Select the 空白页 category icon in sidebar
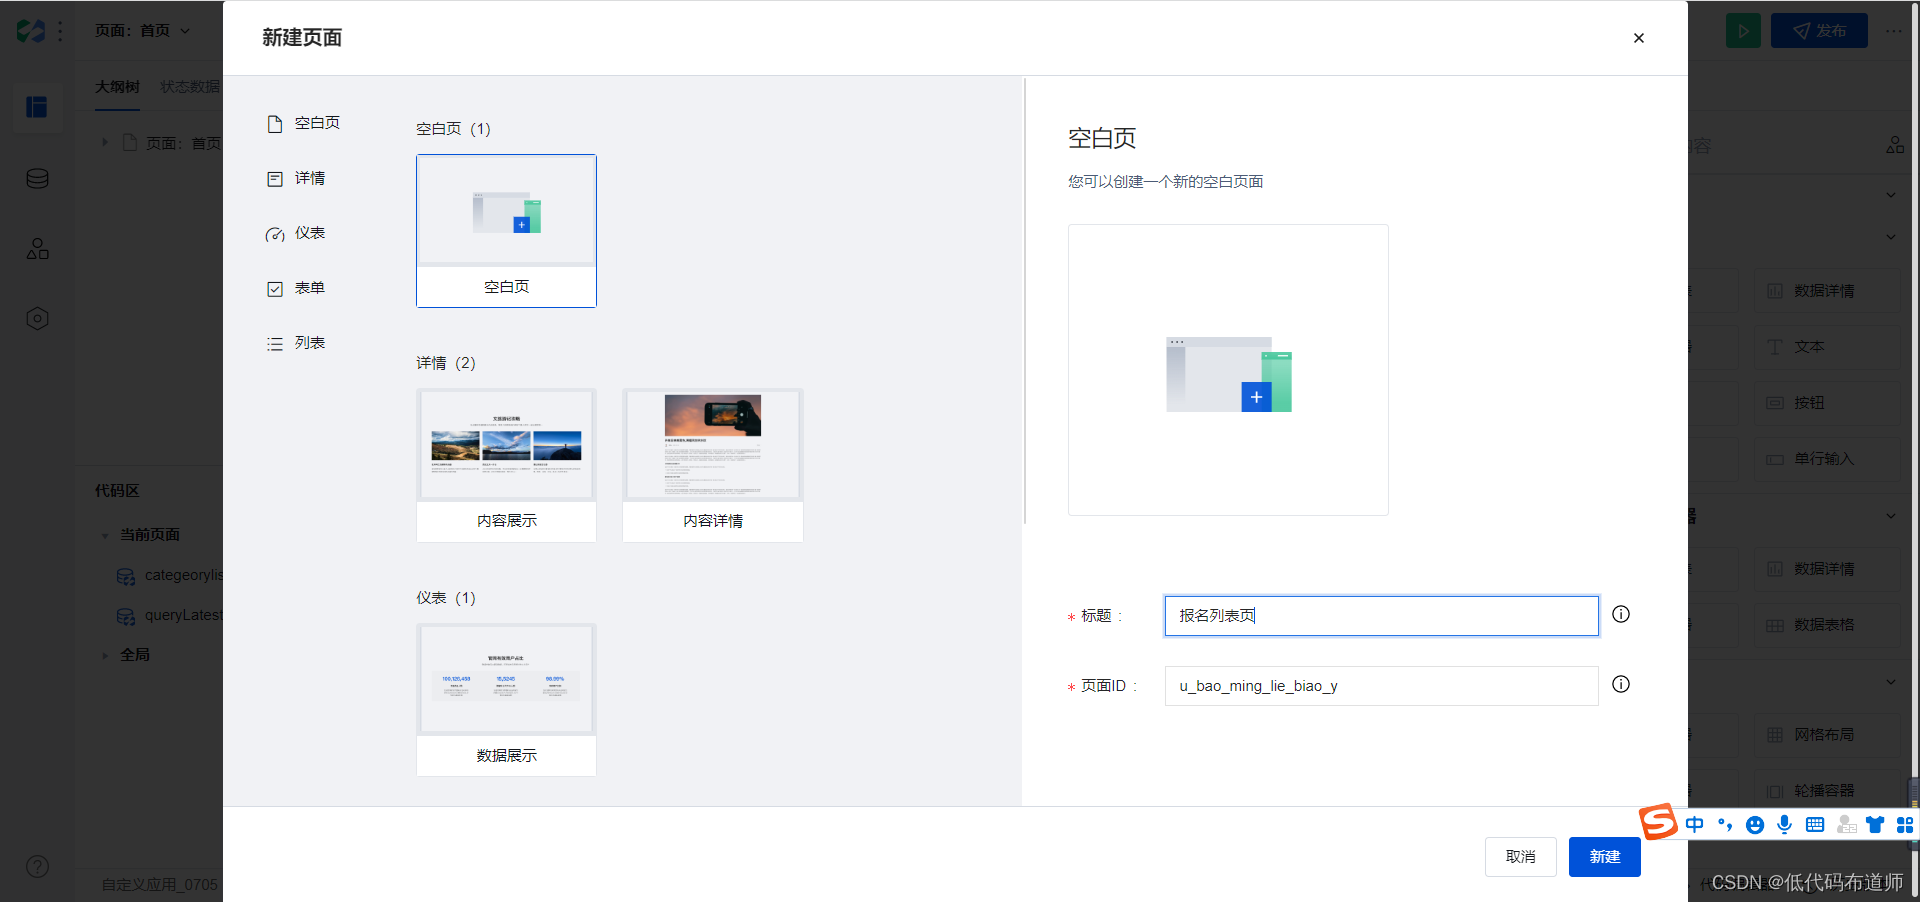The width and height of the screenshot is (1920, 902). click(x=275, y=124)
